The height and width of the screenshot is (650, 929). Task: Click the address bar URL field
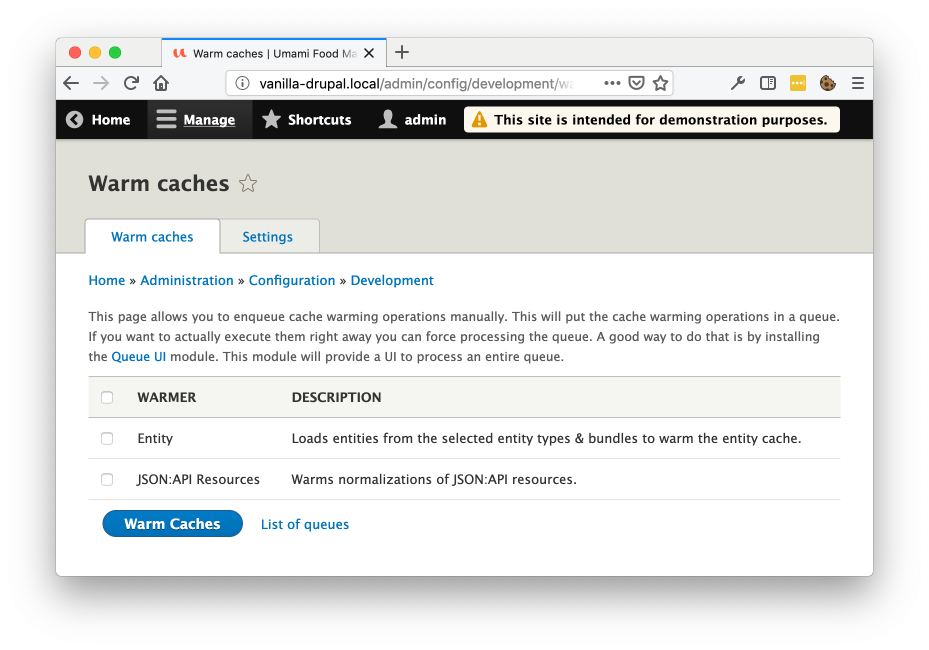point(415,84)
